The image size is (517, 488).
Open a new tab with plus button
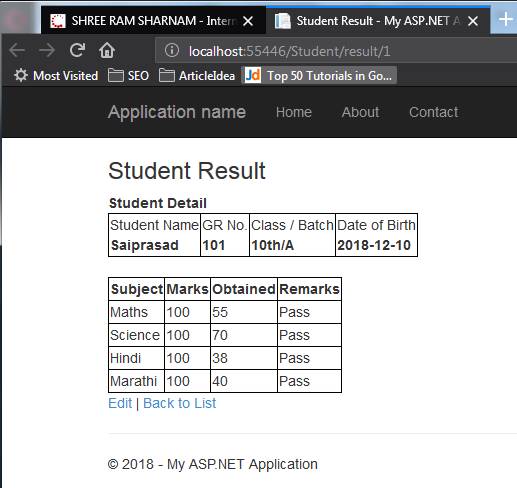(x=506, y=19)
